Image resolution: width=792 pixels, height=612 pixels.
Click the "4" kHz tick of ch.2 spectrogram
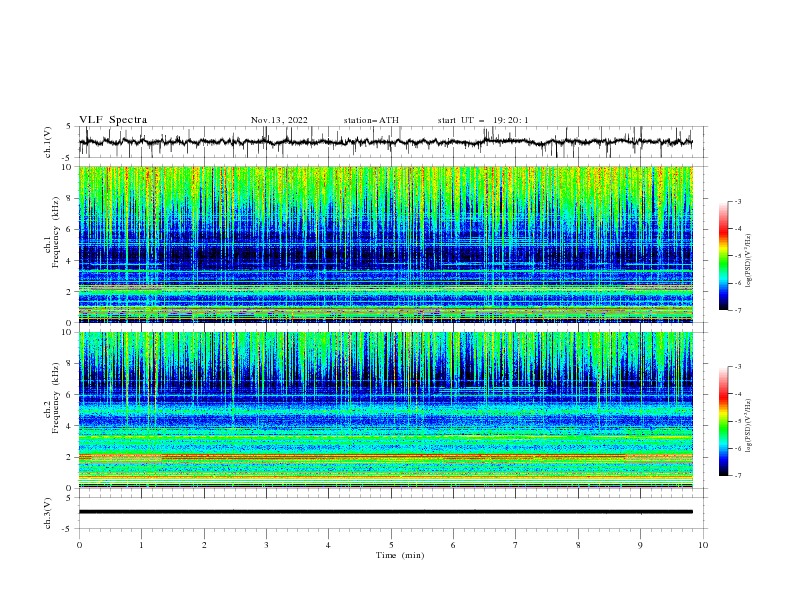click(x=70, y=426)
